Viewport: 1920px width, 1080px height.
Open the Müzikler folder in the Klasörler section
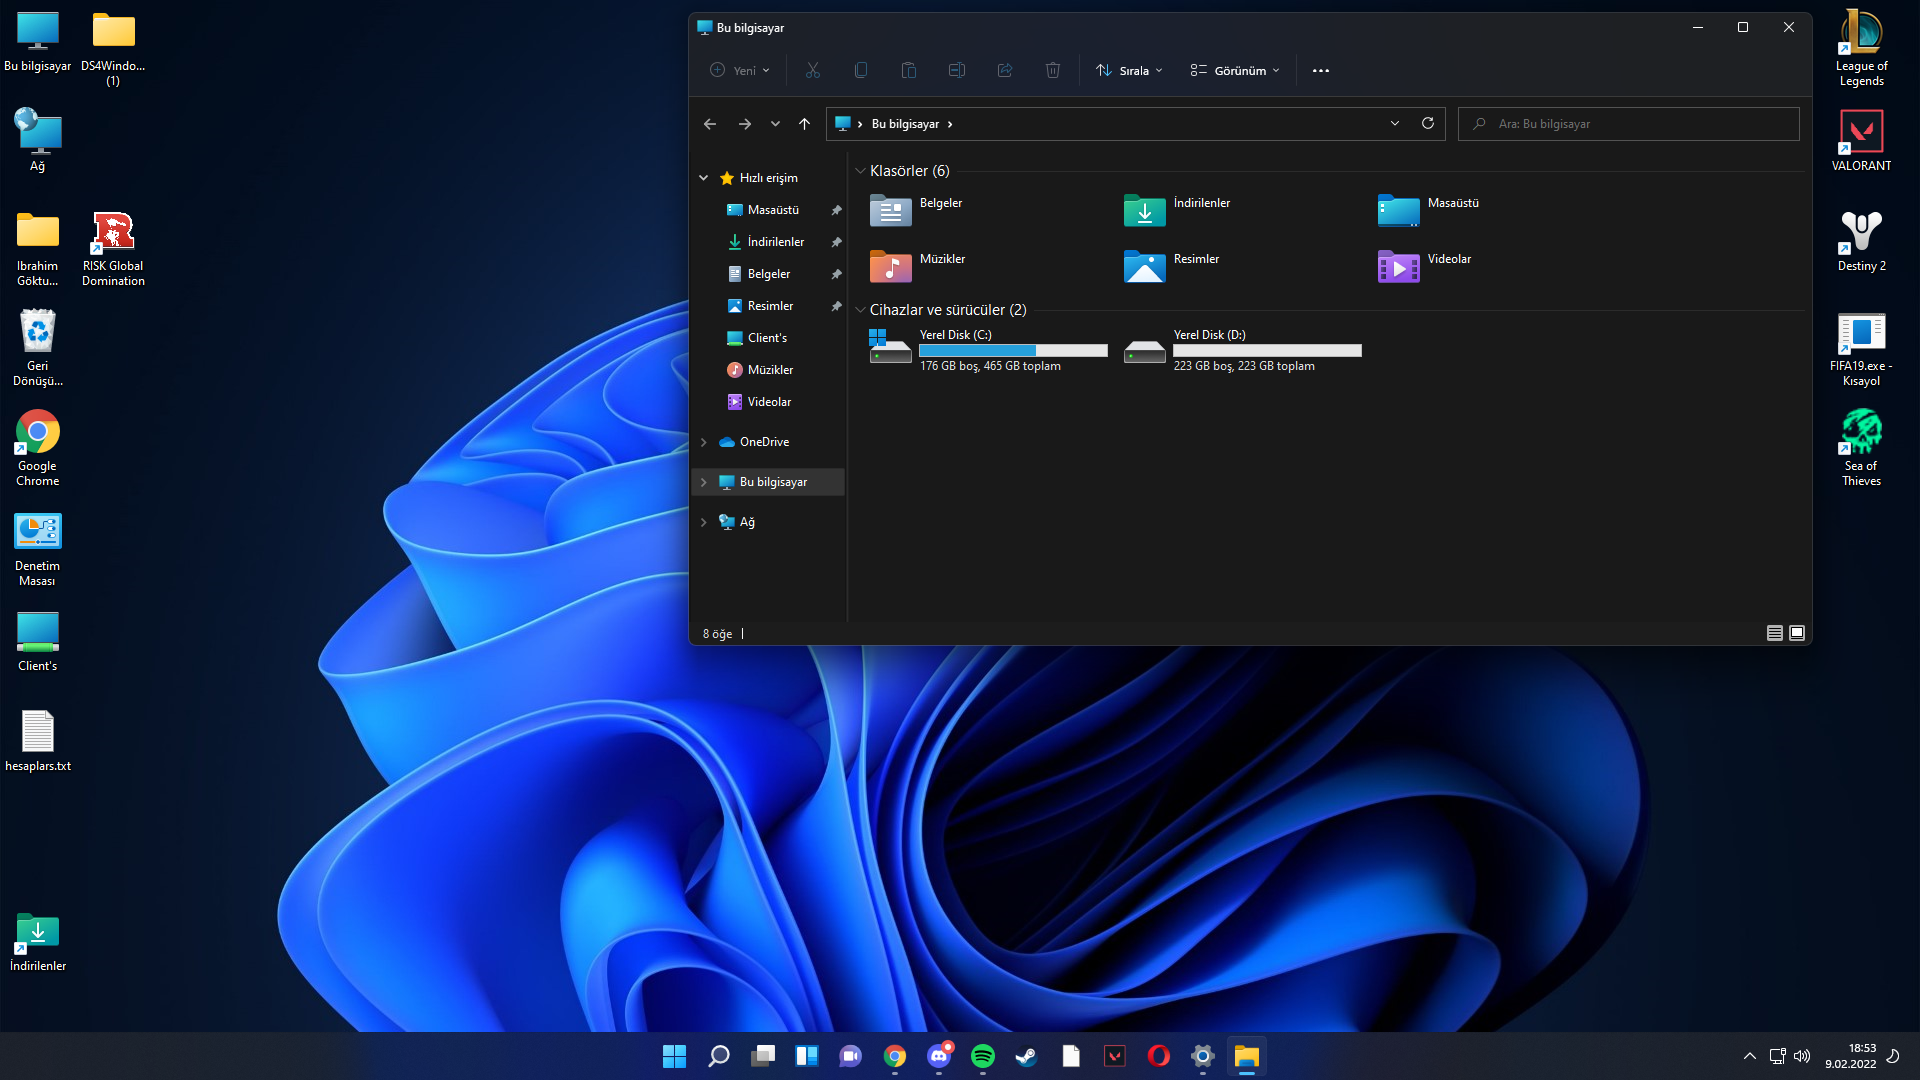918,266
